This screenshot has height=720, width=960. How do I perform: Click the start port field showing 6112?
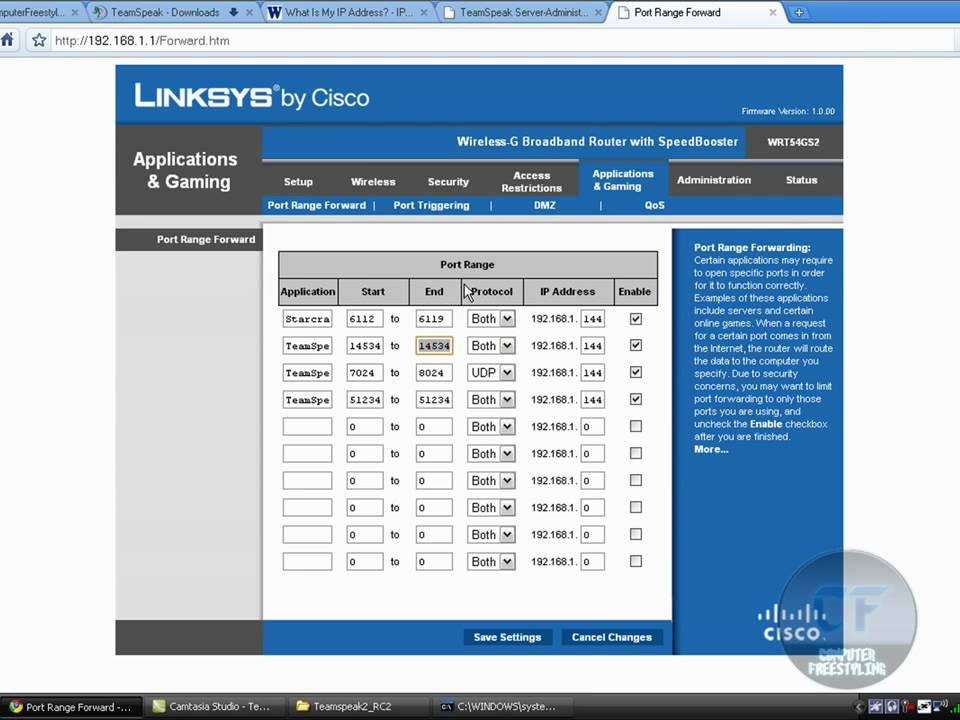365,318
